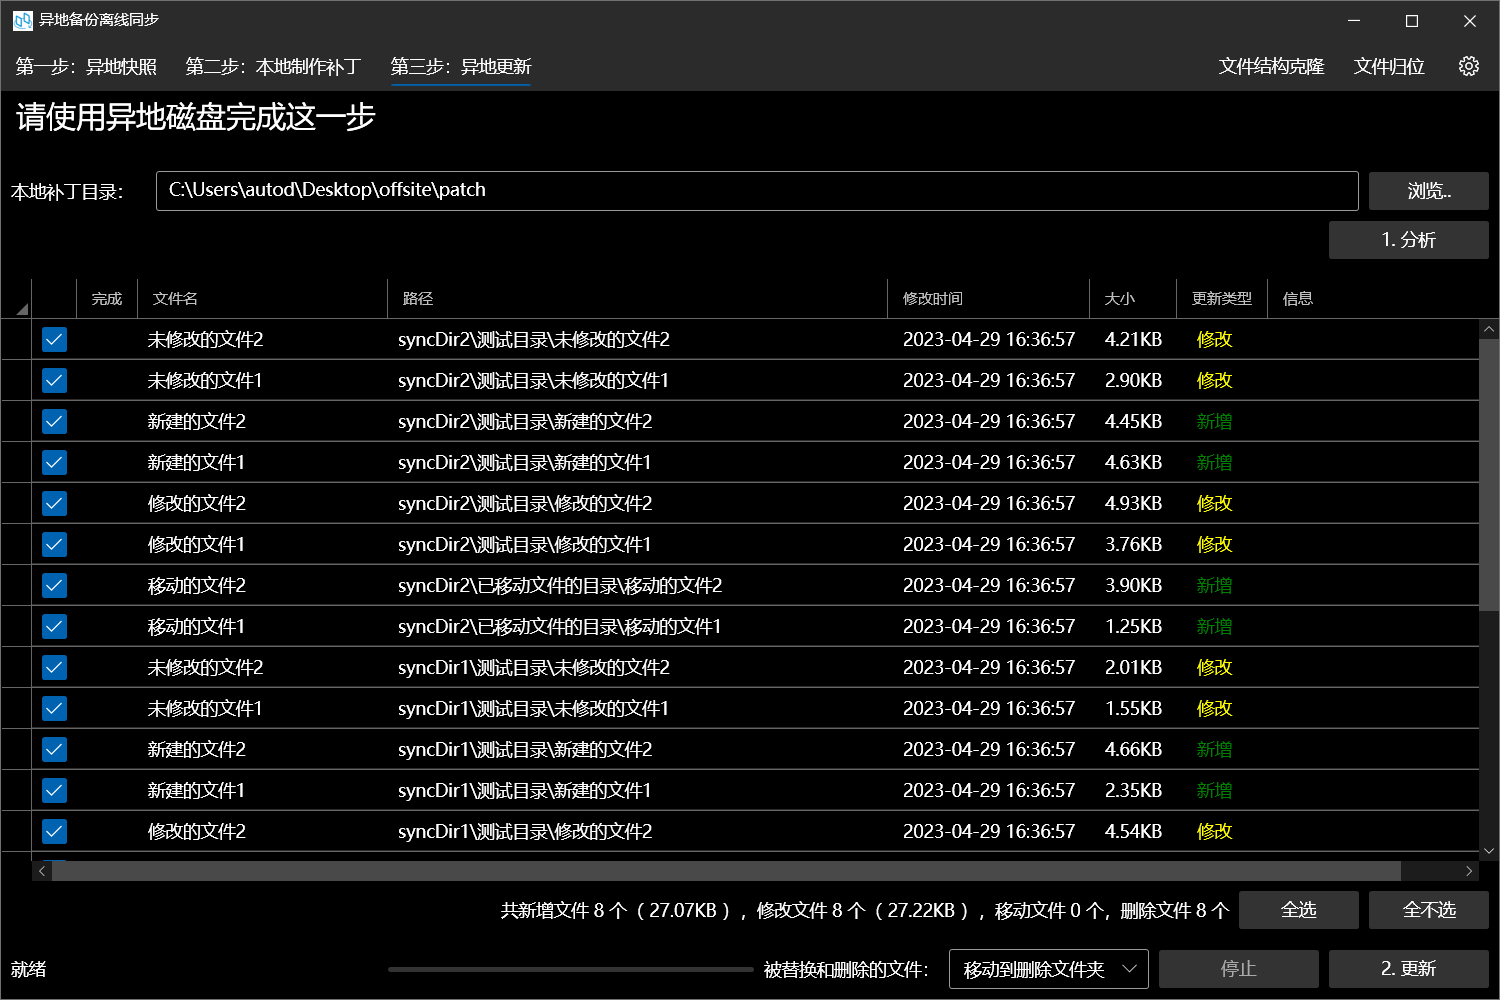Toggle checkbox for syncDir1\测试目录\新建的文件1

[55, 791]
